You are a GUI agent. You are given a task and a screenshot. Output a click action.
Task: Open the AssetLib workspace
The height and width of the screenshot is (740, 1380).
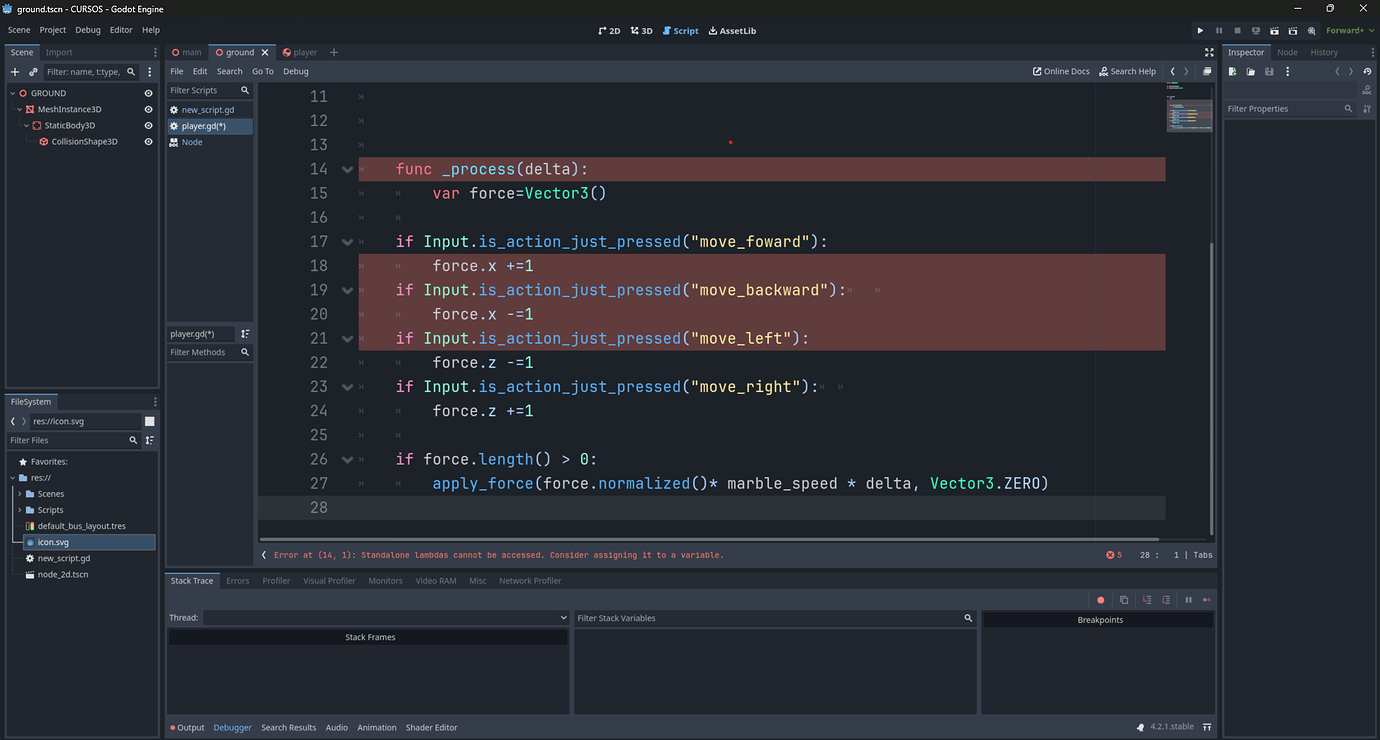732,30
